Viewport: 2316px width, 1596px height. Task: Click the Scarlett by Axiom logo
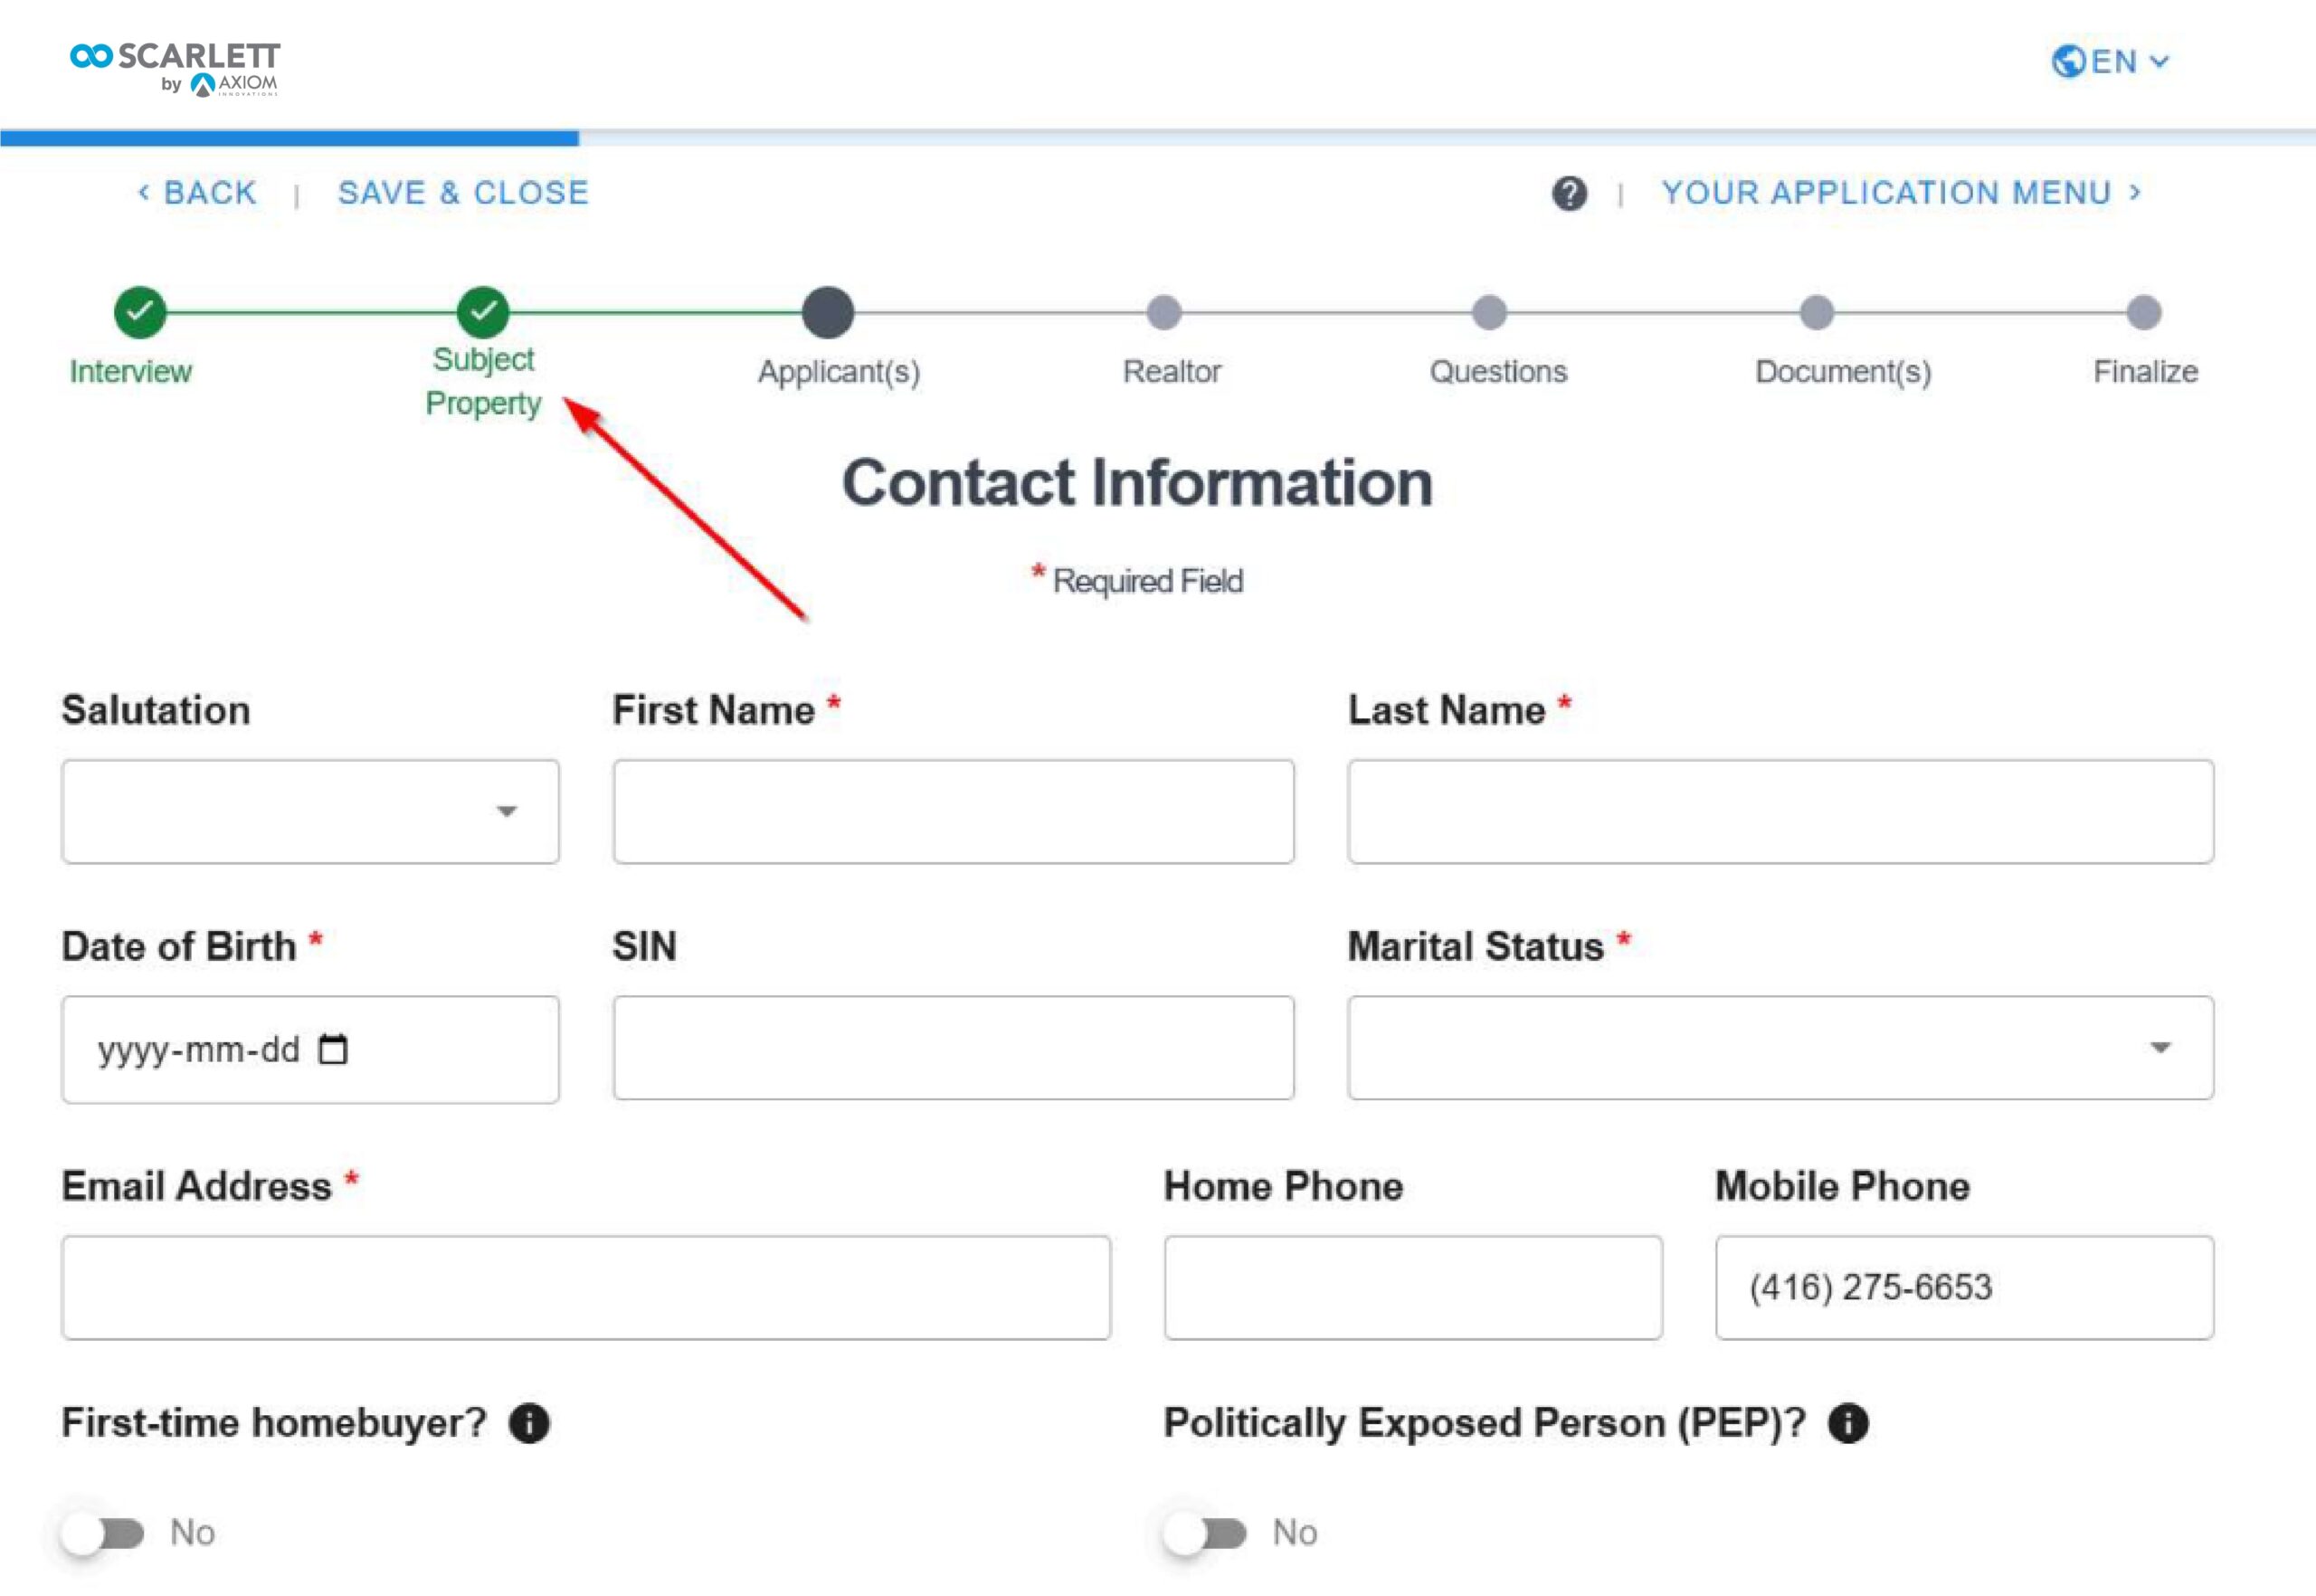tap(175, 68)
